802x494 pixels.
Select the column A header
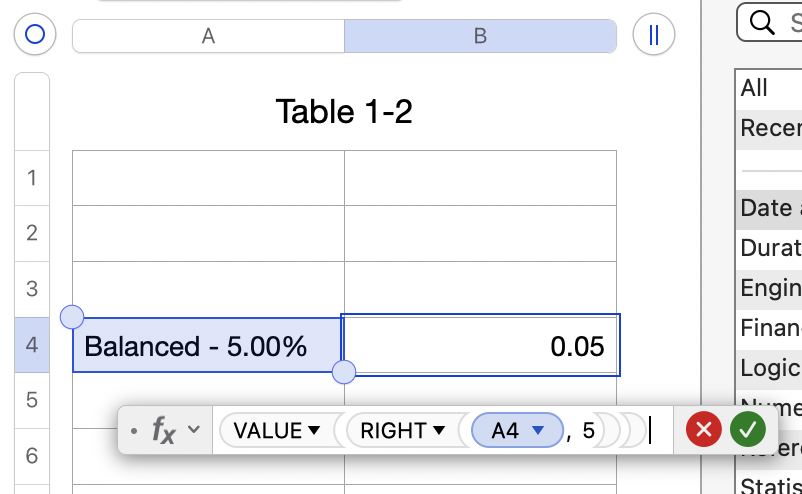208,36
